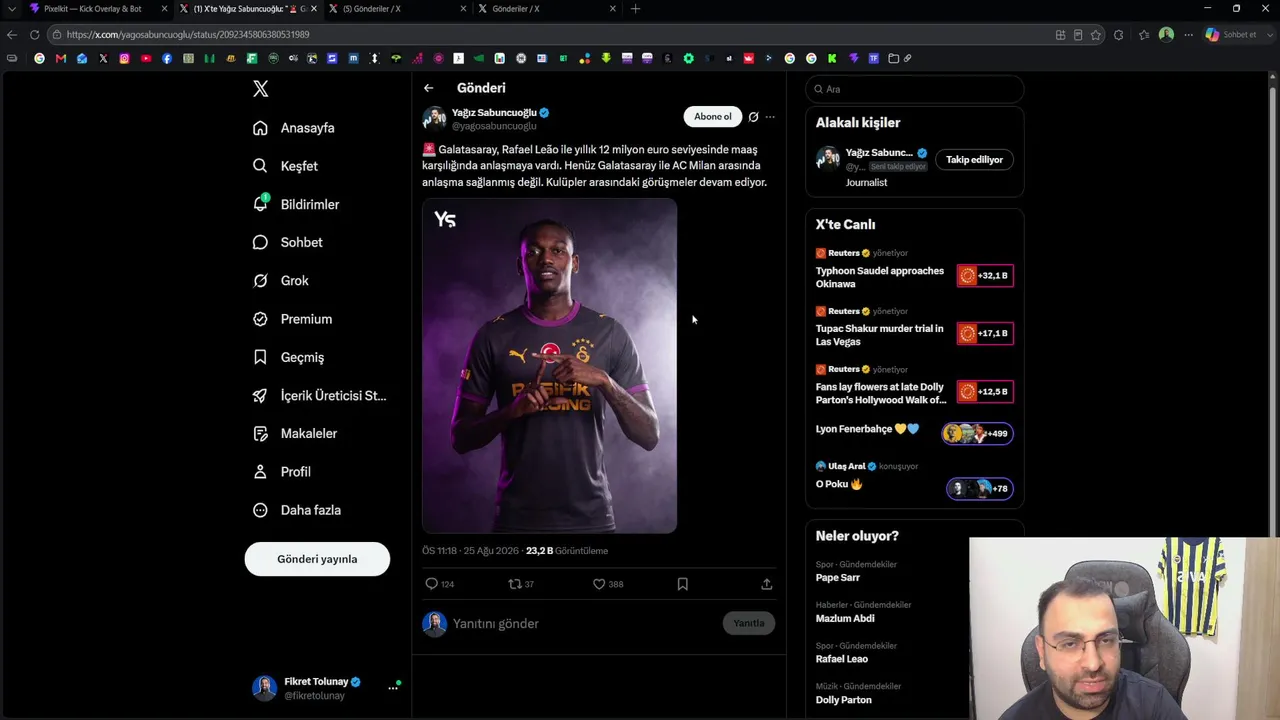Click the Makaleler icon in sidebar
This screenshot has height=720, width=1280.
[260, 434]
